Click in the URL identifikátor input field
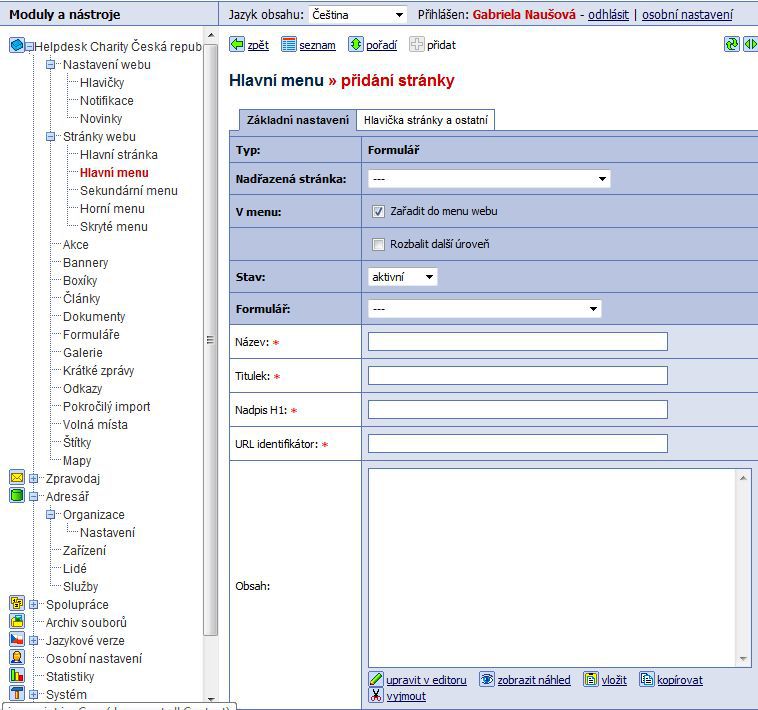The height and width of the screenshot is (710, 758). click(518, 443)
